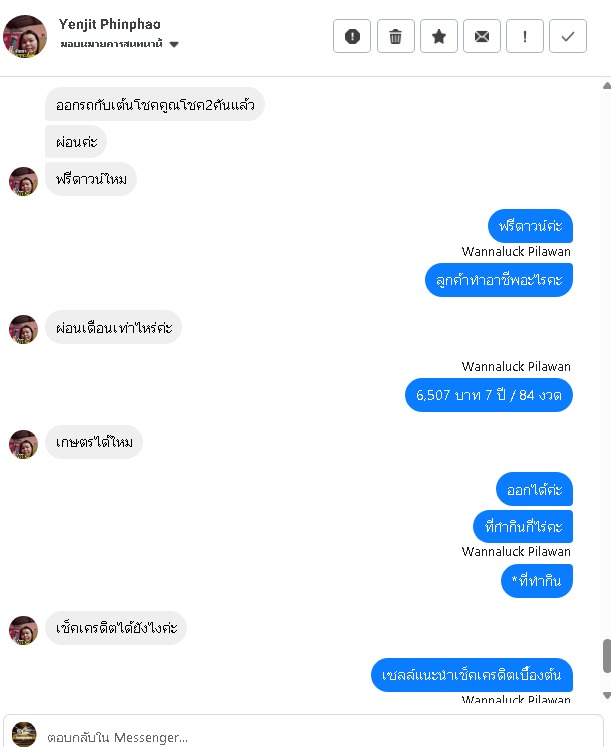
Task: Open Yenjit Phinphao's profile picture in header
Action: pyautogui.click(x=25, y=37)
